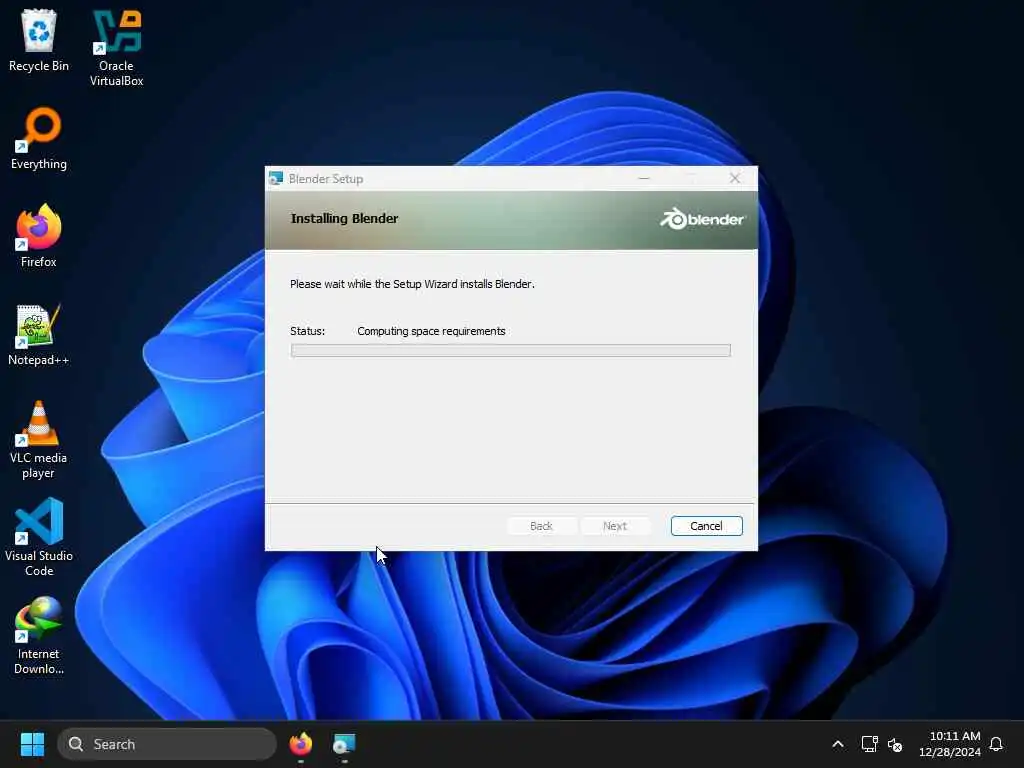
Task: Open the network status tray icon
Action: coord(869,744)
